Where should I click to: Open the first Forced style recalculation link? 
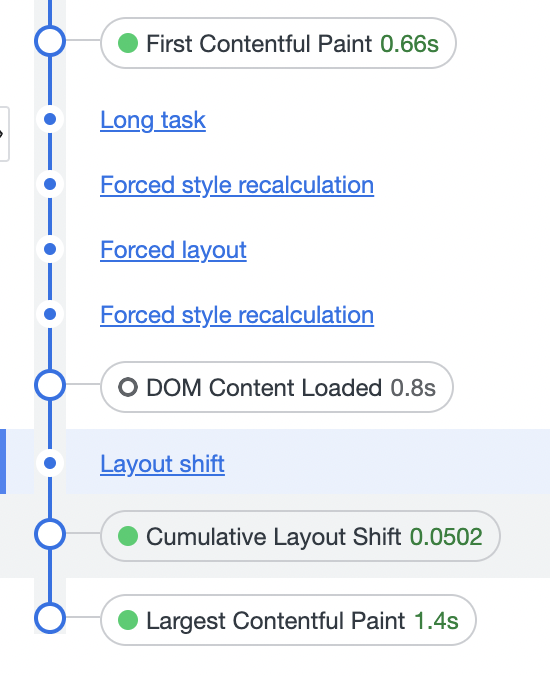point(237,185)
